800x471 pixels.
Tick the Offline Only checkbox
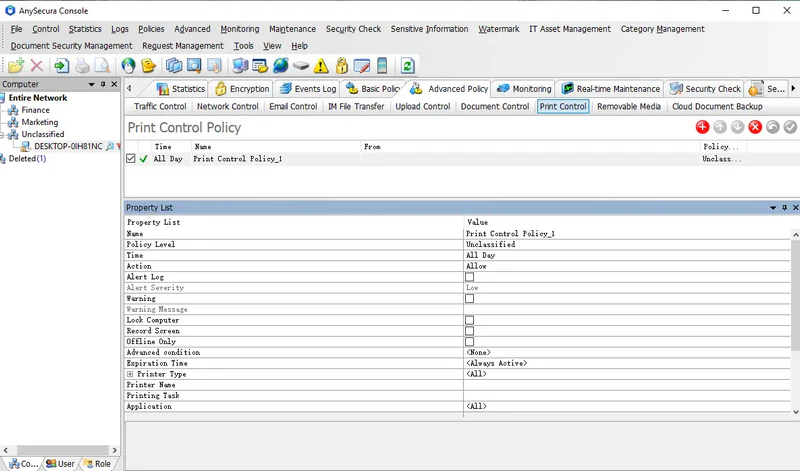click(x=469, y=341)
